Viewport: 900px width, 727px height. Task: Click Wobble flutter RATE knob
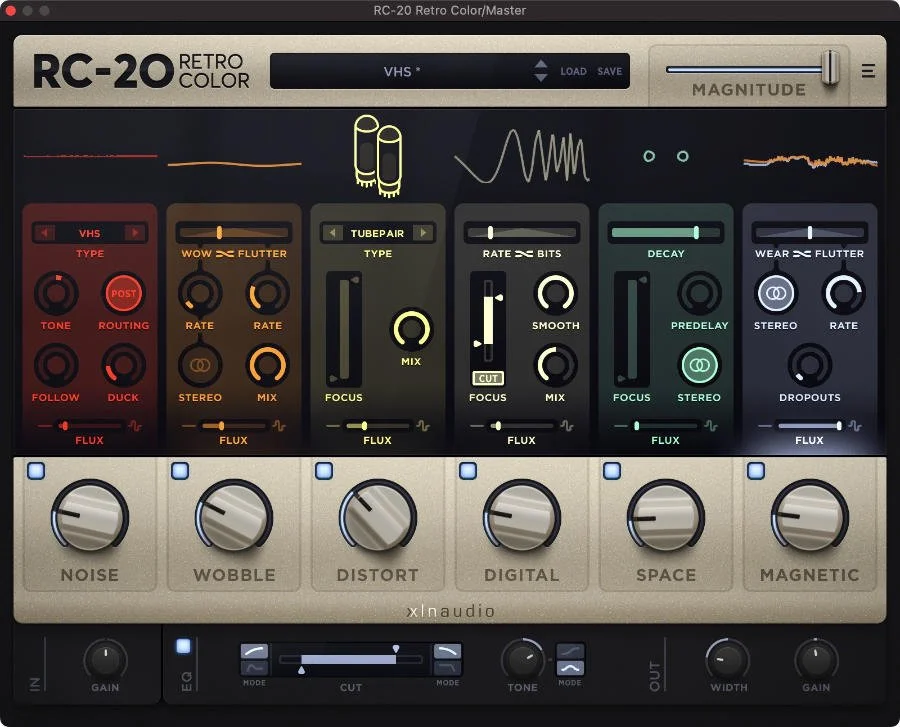pos(267,293)
